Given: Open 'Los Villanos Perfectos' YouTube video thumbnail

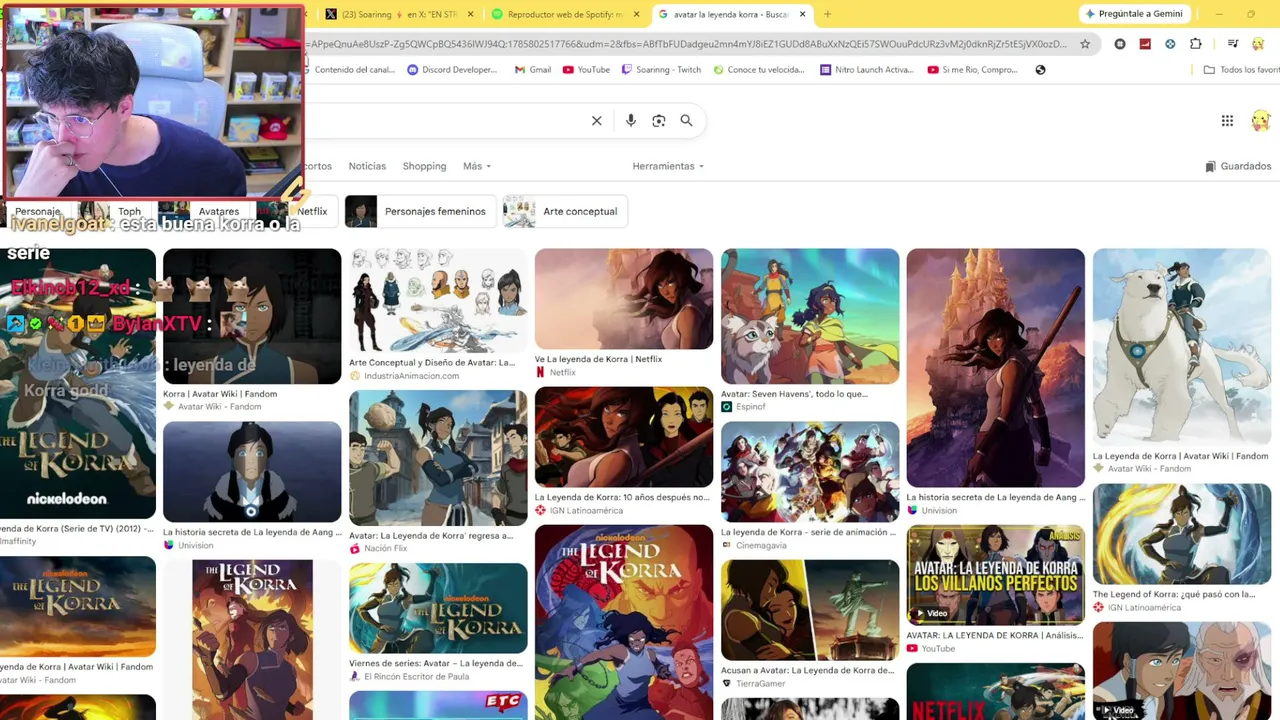Looking at the screenshot, I should pos(996,575).
